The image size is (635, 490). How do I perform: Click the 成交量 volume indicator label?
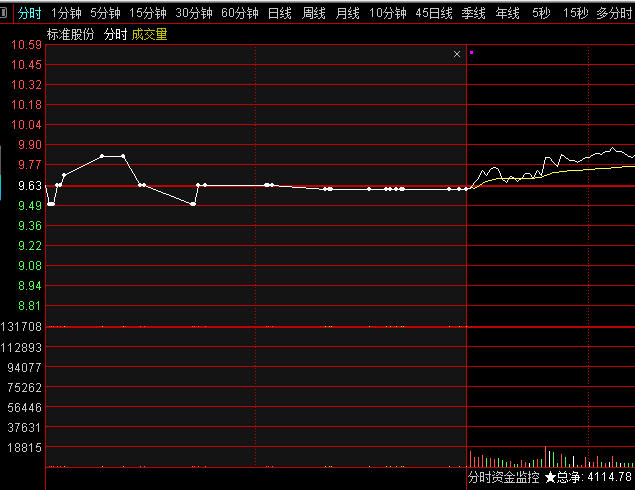click(x=150, y=34)
